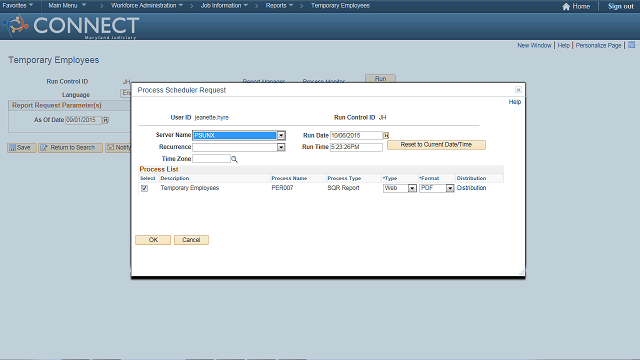Click the Process List section heading
The height and width of the screenshot is (360, 640).
(x=159, y=169)
